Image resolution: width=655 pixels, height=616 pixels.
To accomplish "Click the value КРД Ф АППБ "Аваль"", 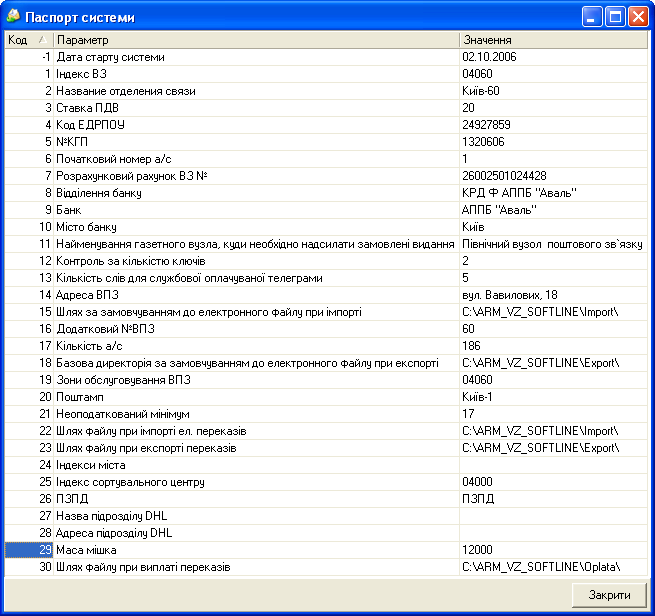I will point(519,193).
